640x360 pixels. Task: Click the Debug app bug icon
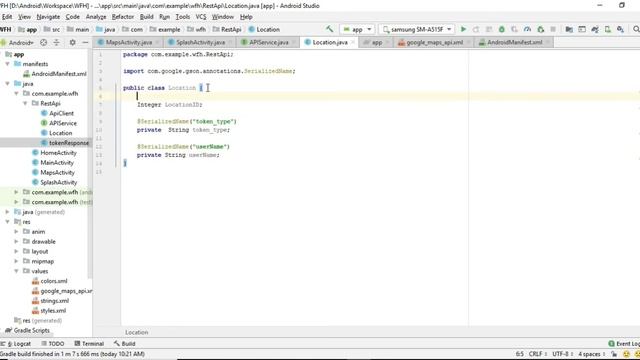coord(502,29)
